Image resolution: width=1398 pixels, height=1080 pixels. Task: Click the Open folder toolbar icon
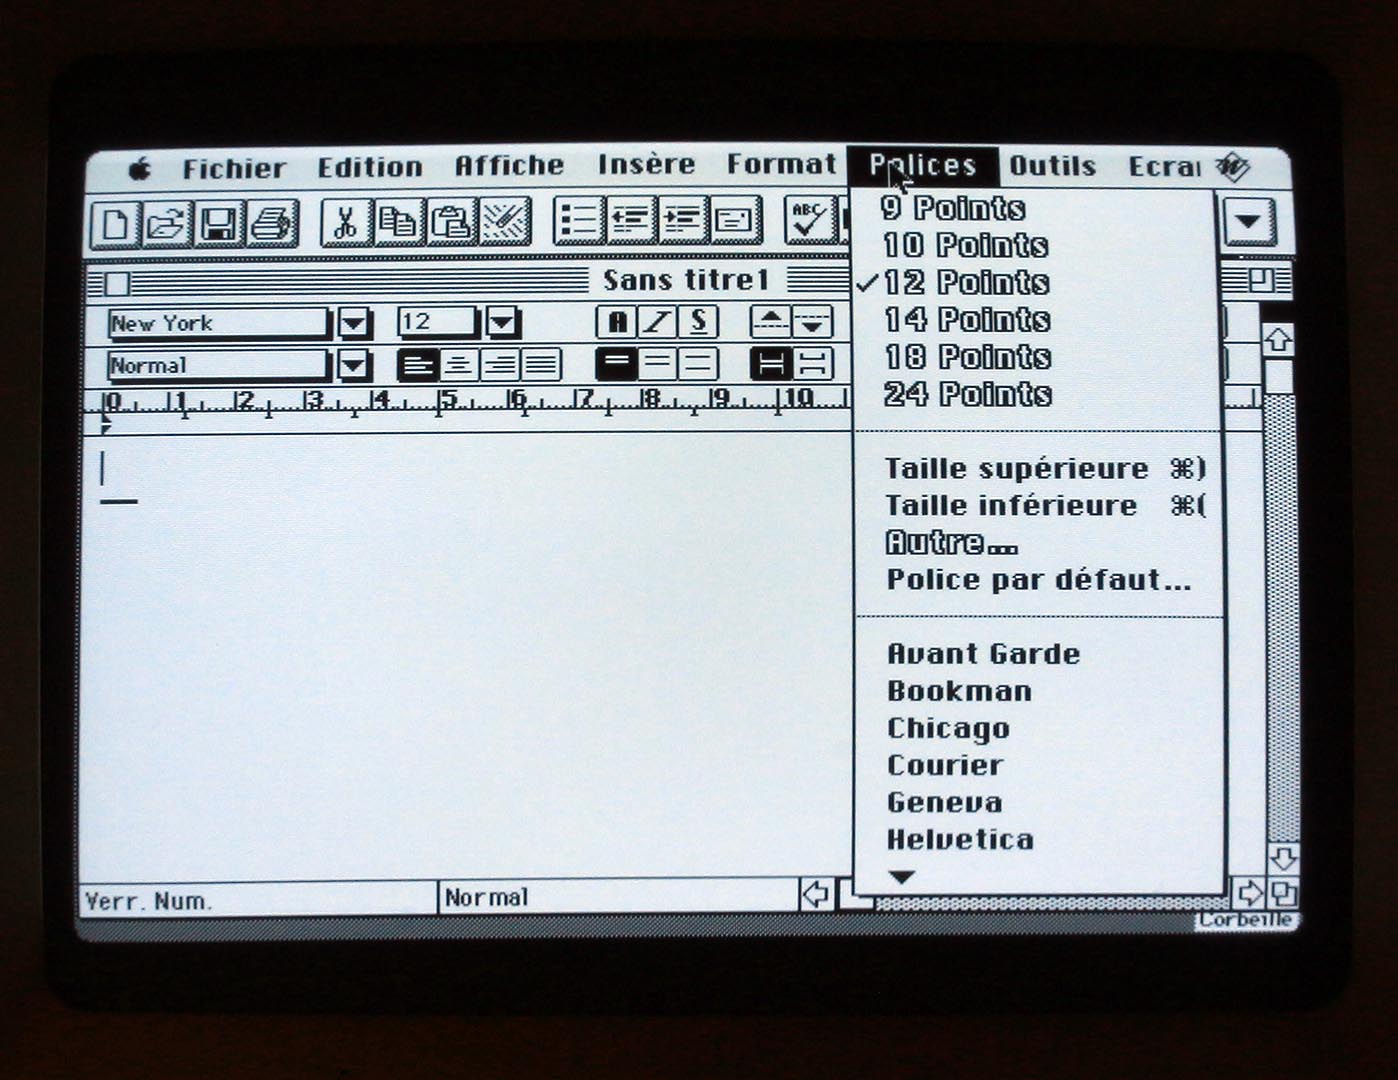point(168,222)
